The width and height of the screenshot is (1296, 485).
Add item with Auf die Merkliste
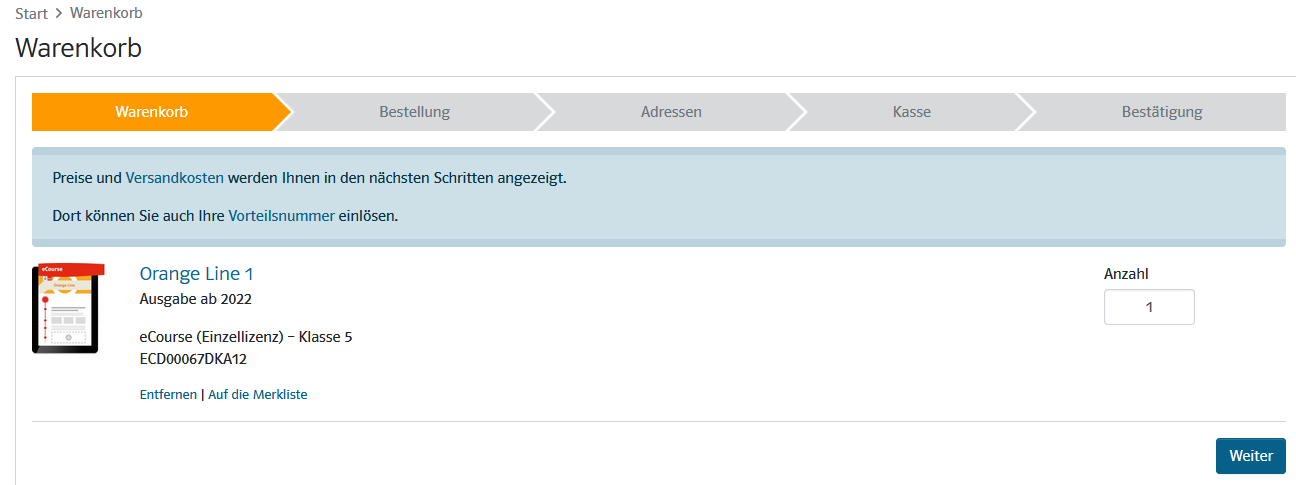[x=258, y=394]
